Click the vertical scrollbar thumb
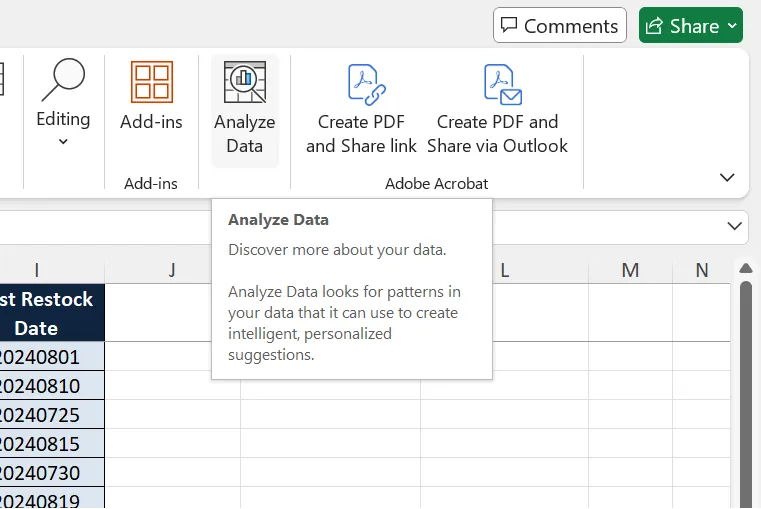The height and width of the screenshot is (509, 761). coord(746,394)
